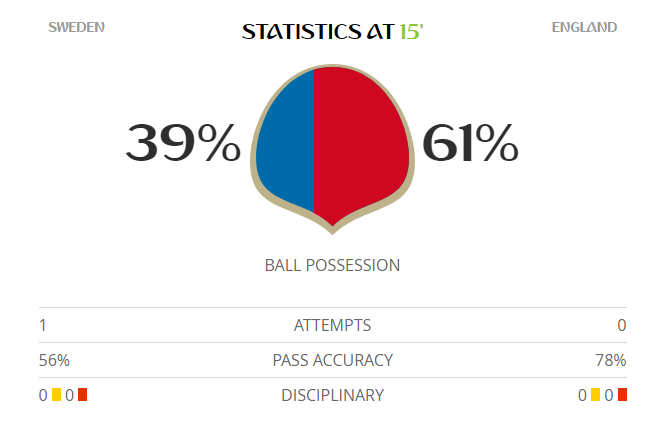The width and height of the screenshot is (668, 448).
Task: Click the blue Sweden section of the possession ball
Action: [x=286, y=145]
